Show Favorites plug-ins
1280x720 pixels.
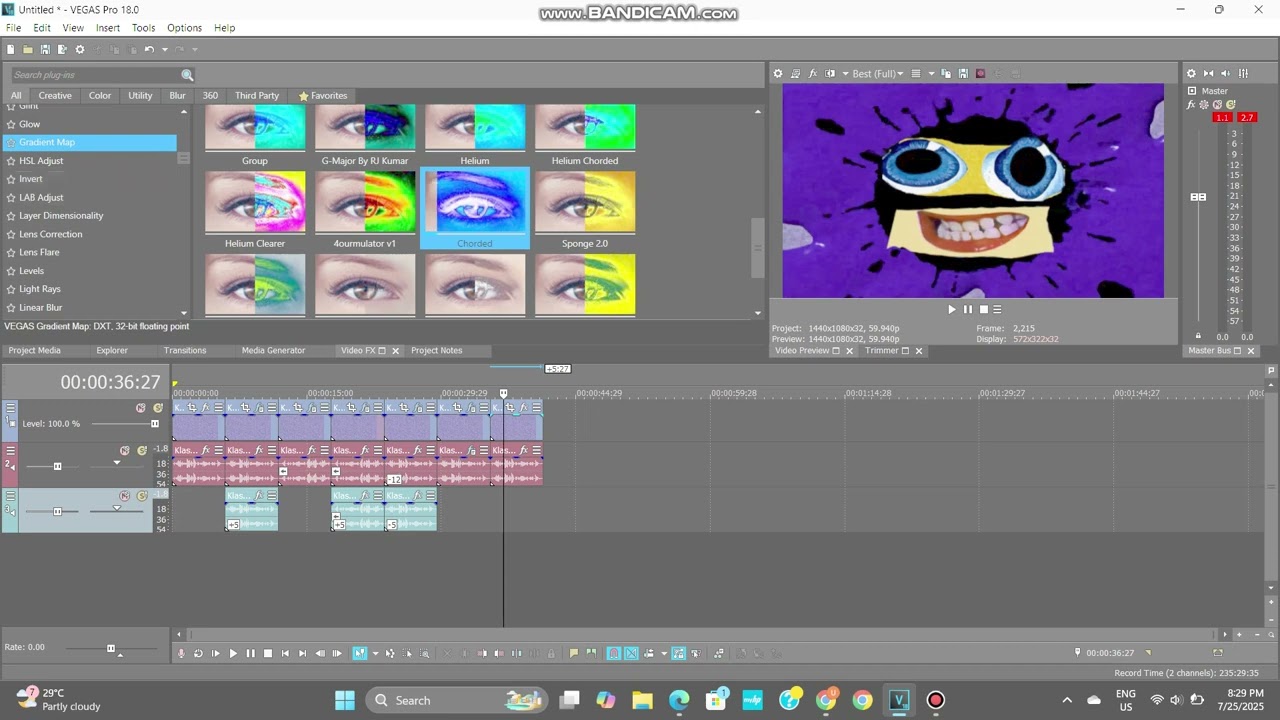click(x=323, y=96)
